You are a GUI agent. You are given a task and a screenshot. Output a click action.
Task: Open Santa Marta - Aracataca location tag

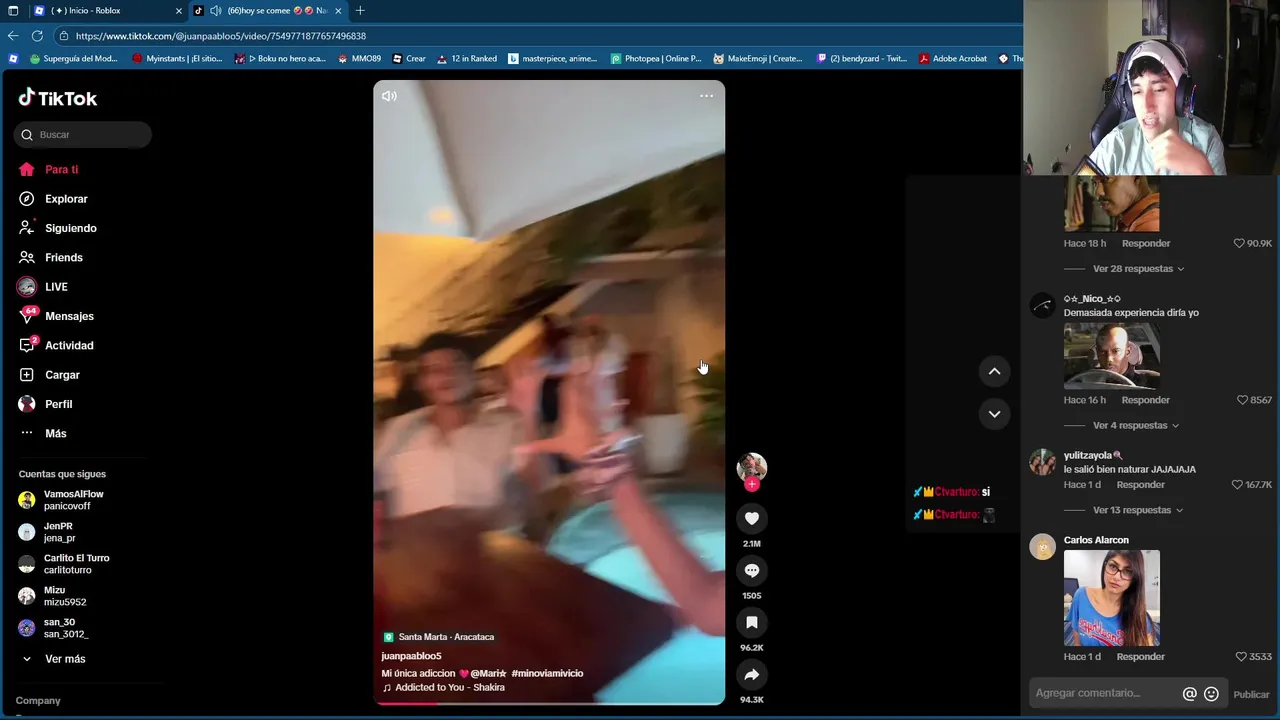pos(439,637)
